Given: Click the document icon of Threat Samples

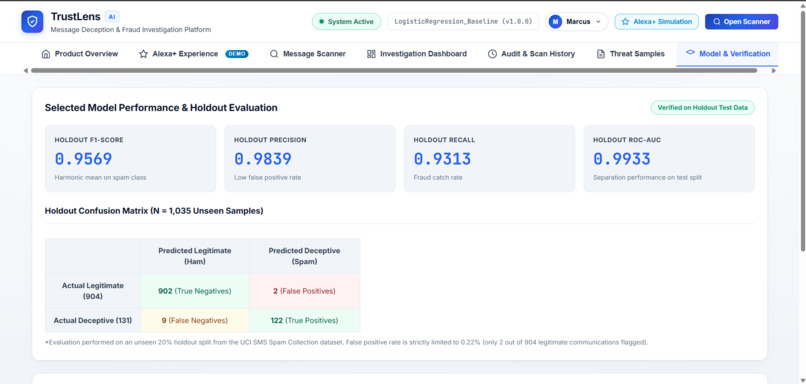Looking at the screenshot, I should click(x=600, y=53).
